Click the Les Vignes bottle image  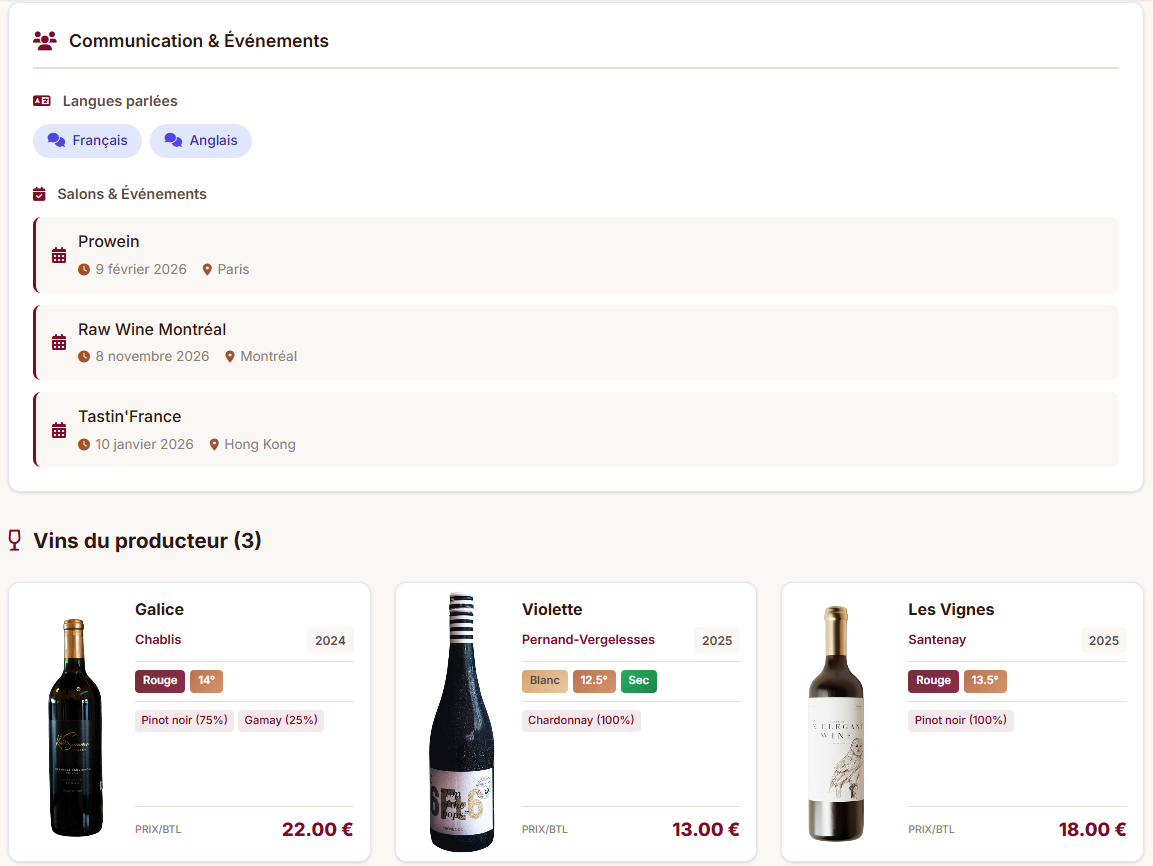(836, 722)
